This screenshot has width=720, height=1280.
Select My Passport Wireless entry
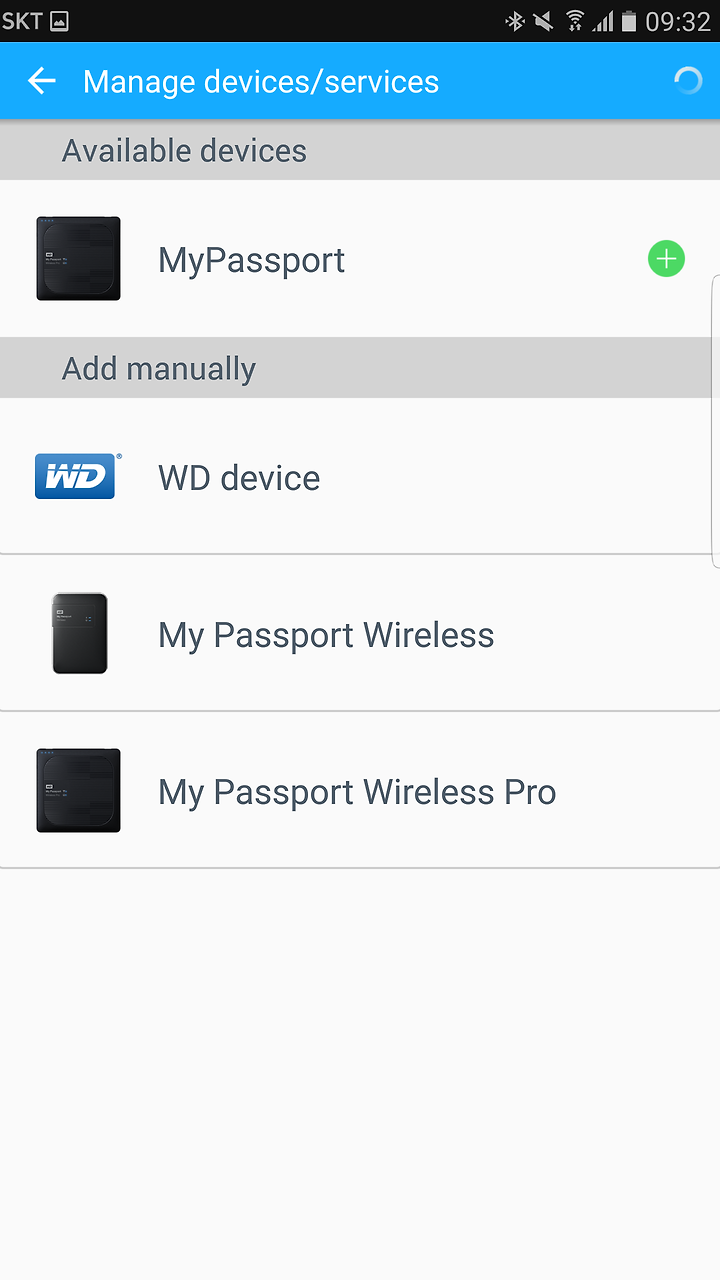(x=360, y=634)
